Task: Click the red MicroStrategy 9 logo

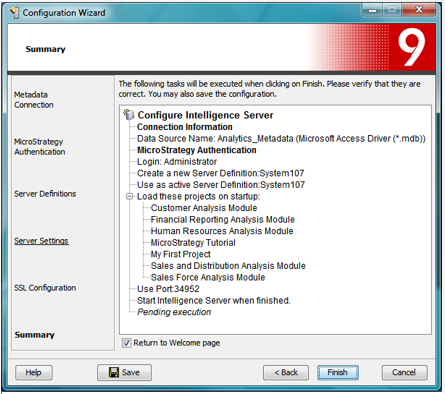Action: [x=412, y=47]
